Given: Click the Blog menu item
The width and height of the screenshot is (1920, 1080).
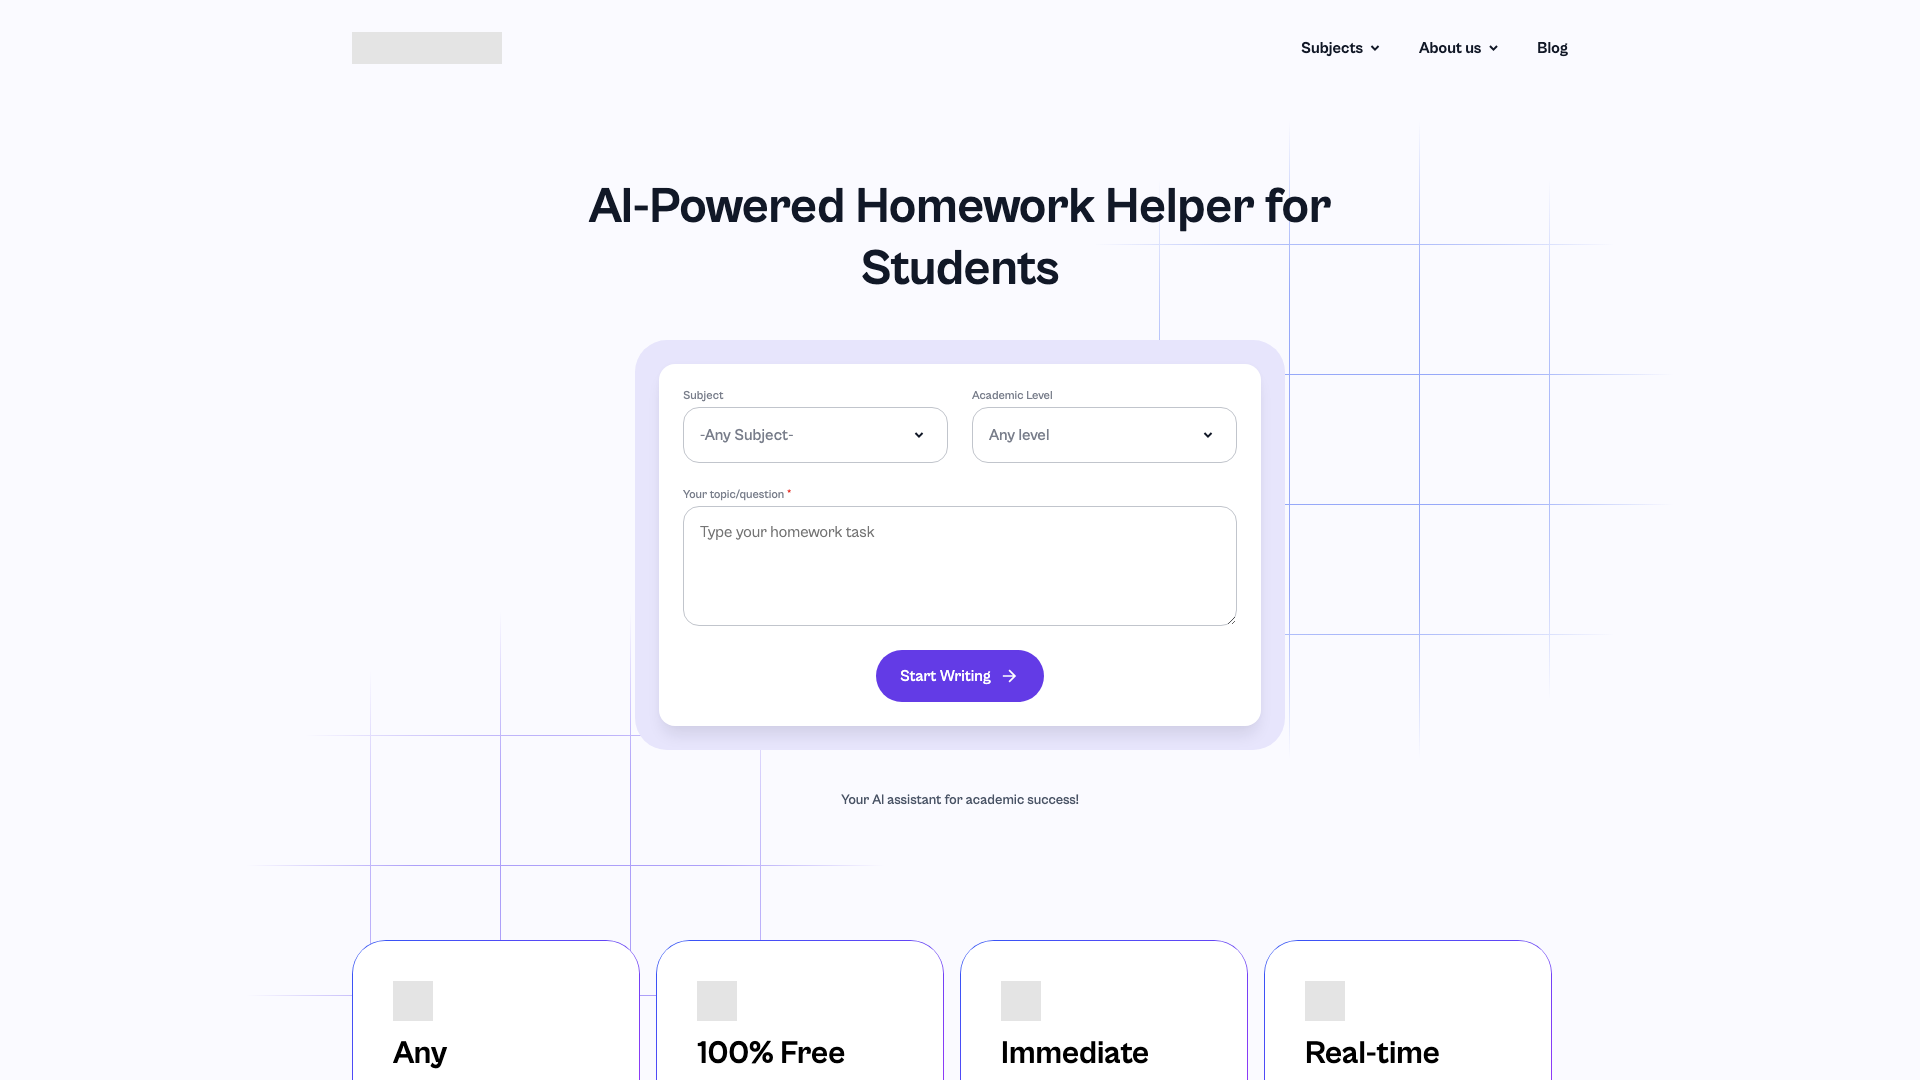Looking at the screenshot, I should [1551, 47].
